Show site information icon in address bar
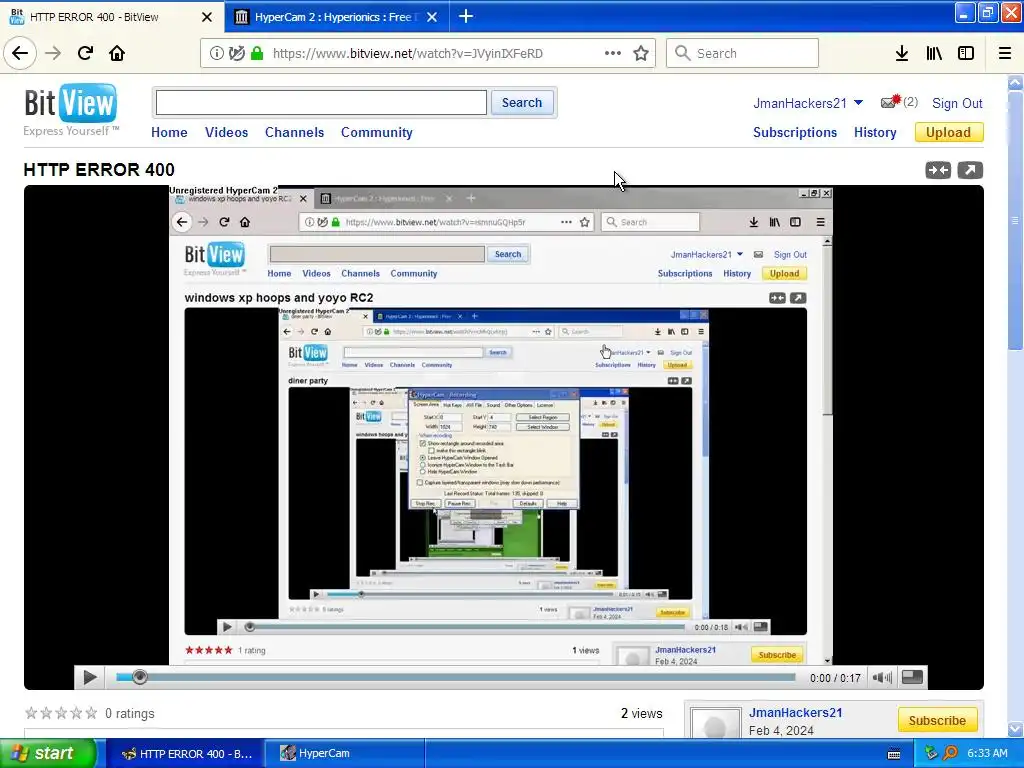1024x768 pixels. click(x=216, y=54)
